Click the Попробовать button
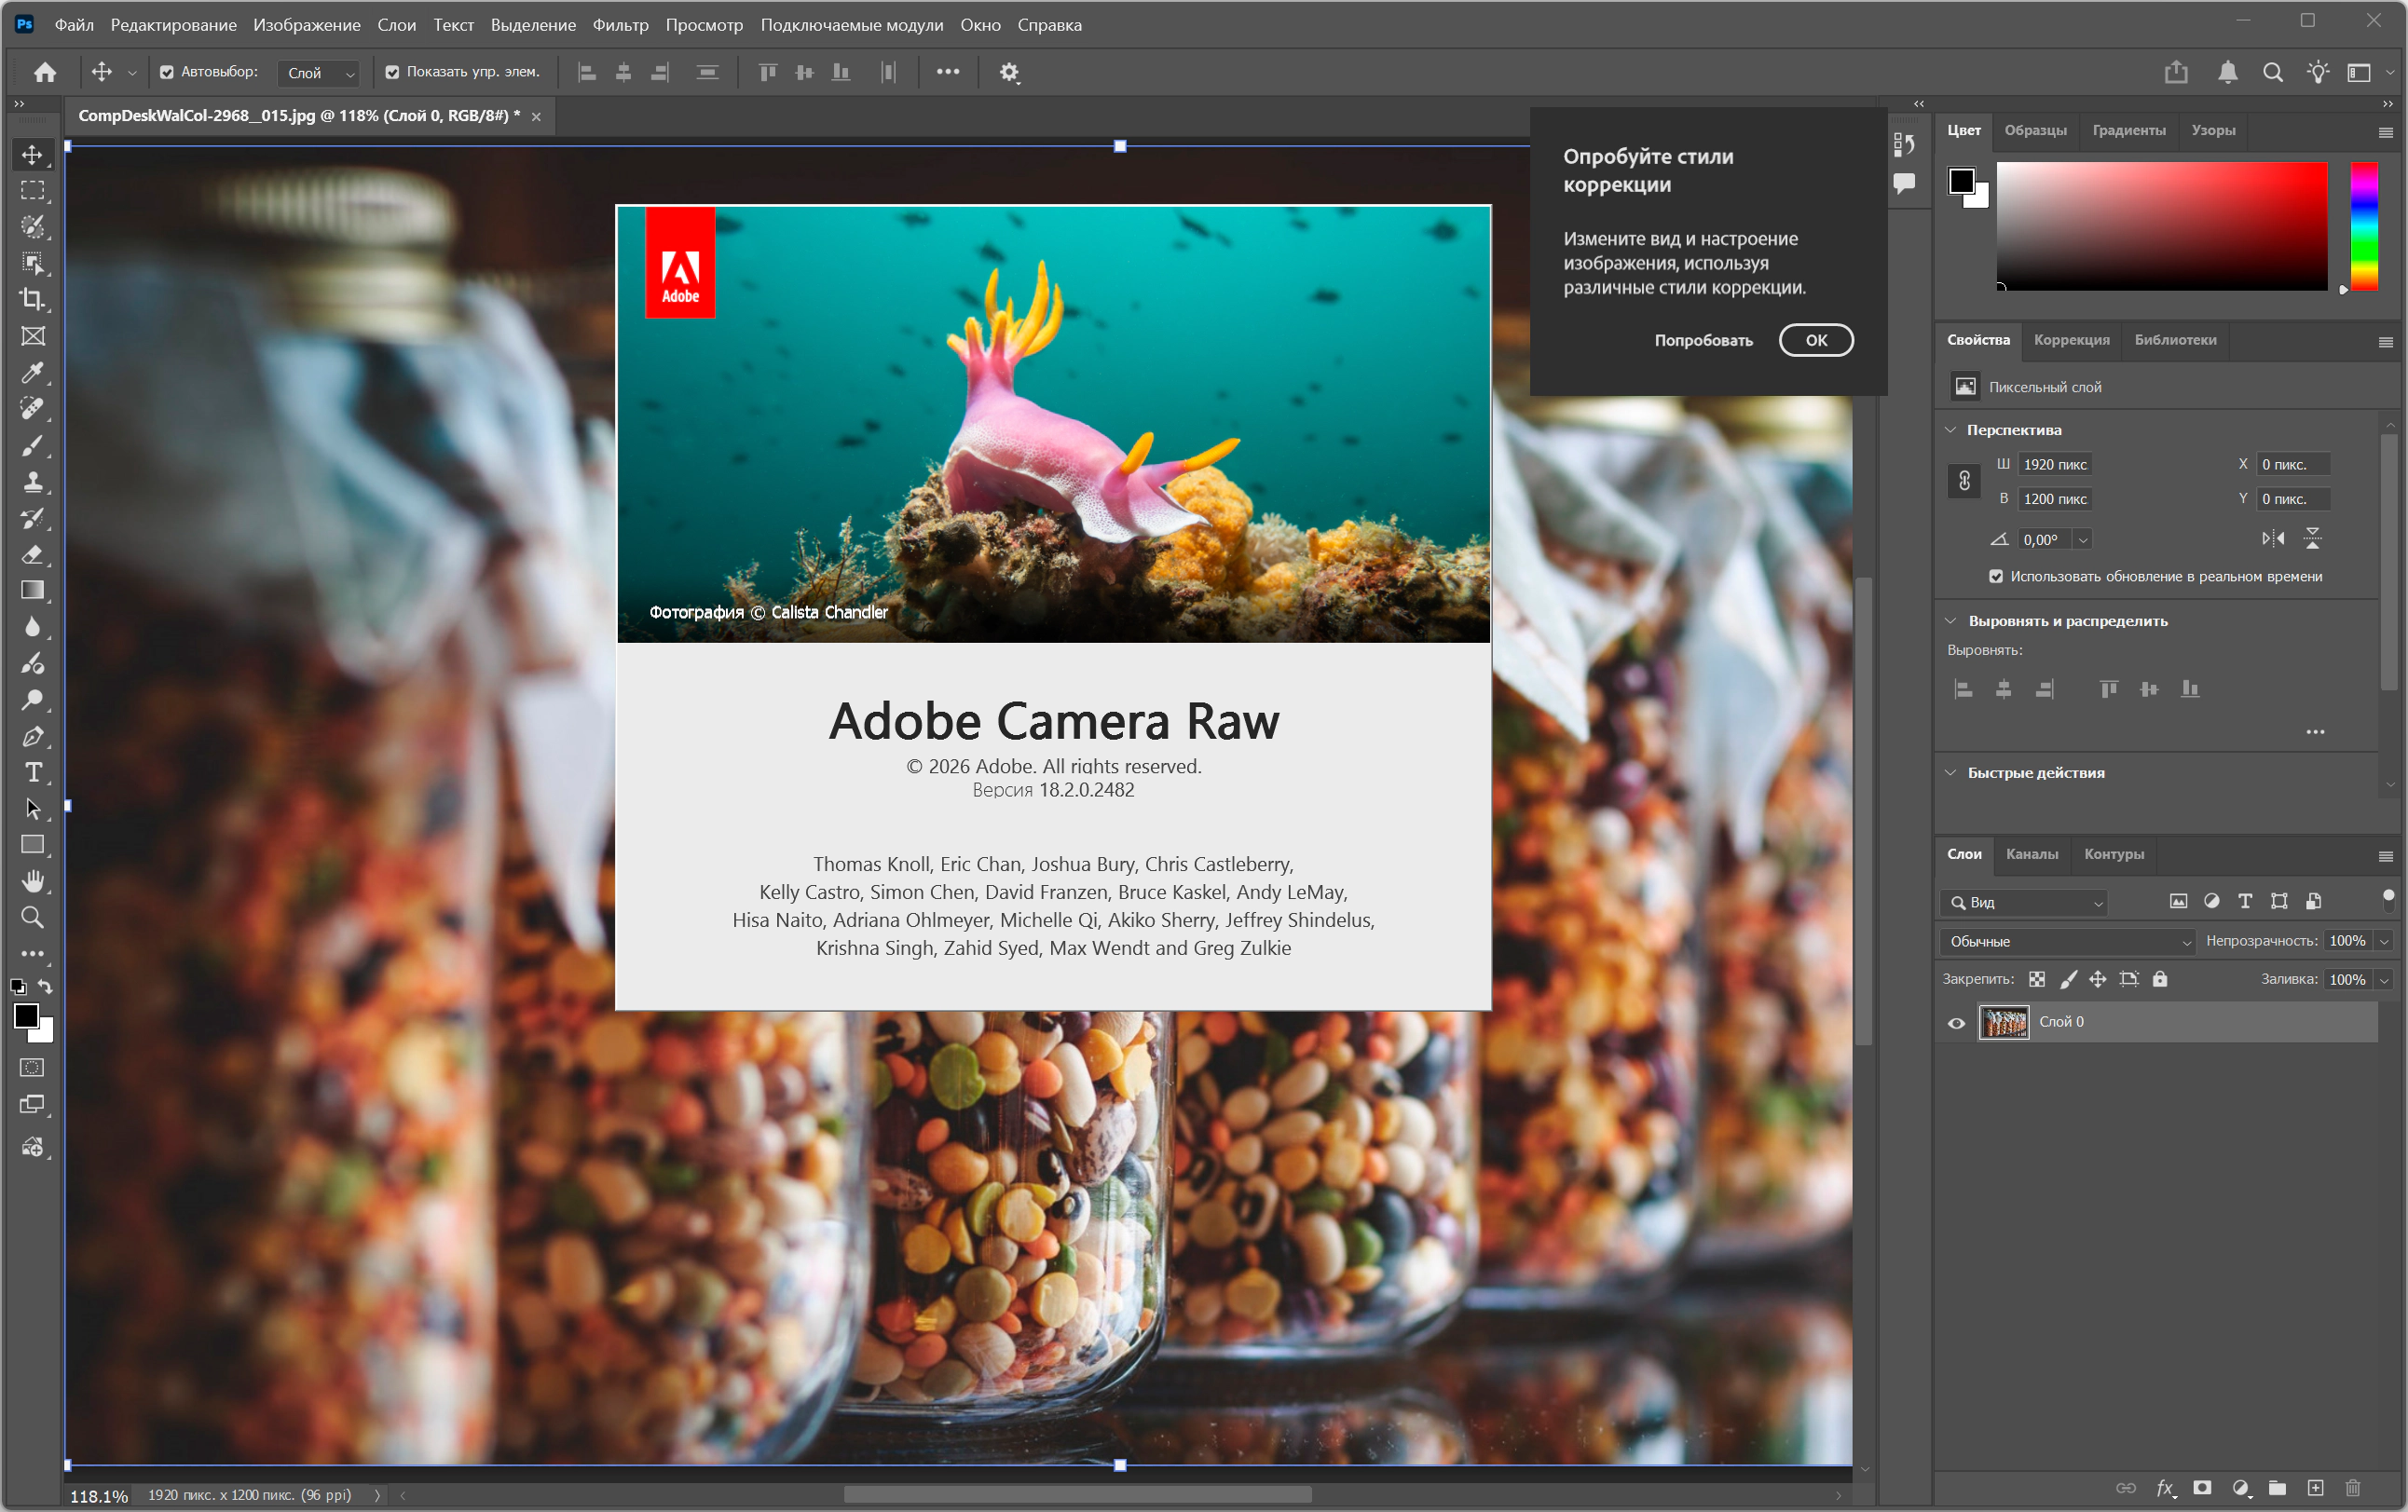The height and width of the screenshot is (1512, 2408). [1703, 340]
